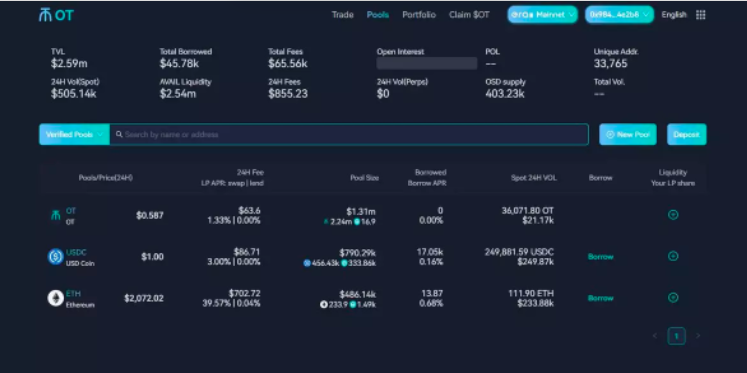Screen dimensions: 747x373
Task: Focus the search by name or address field
Action: pyautogui.click(x=349, y=134)
